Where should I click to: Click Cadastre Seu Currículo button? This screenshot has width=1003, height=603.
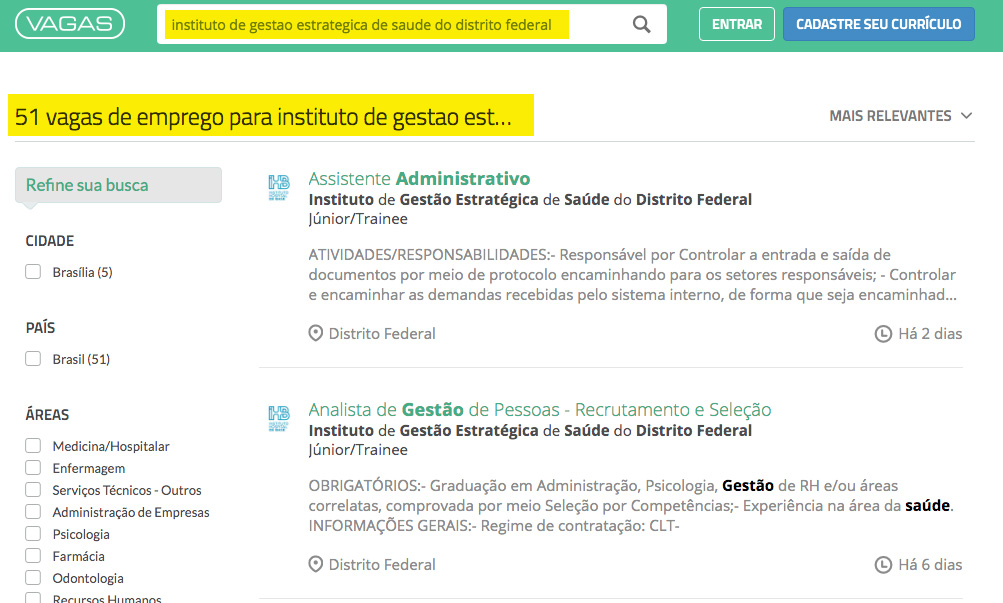point(878,25)
